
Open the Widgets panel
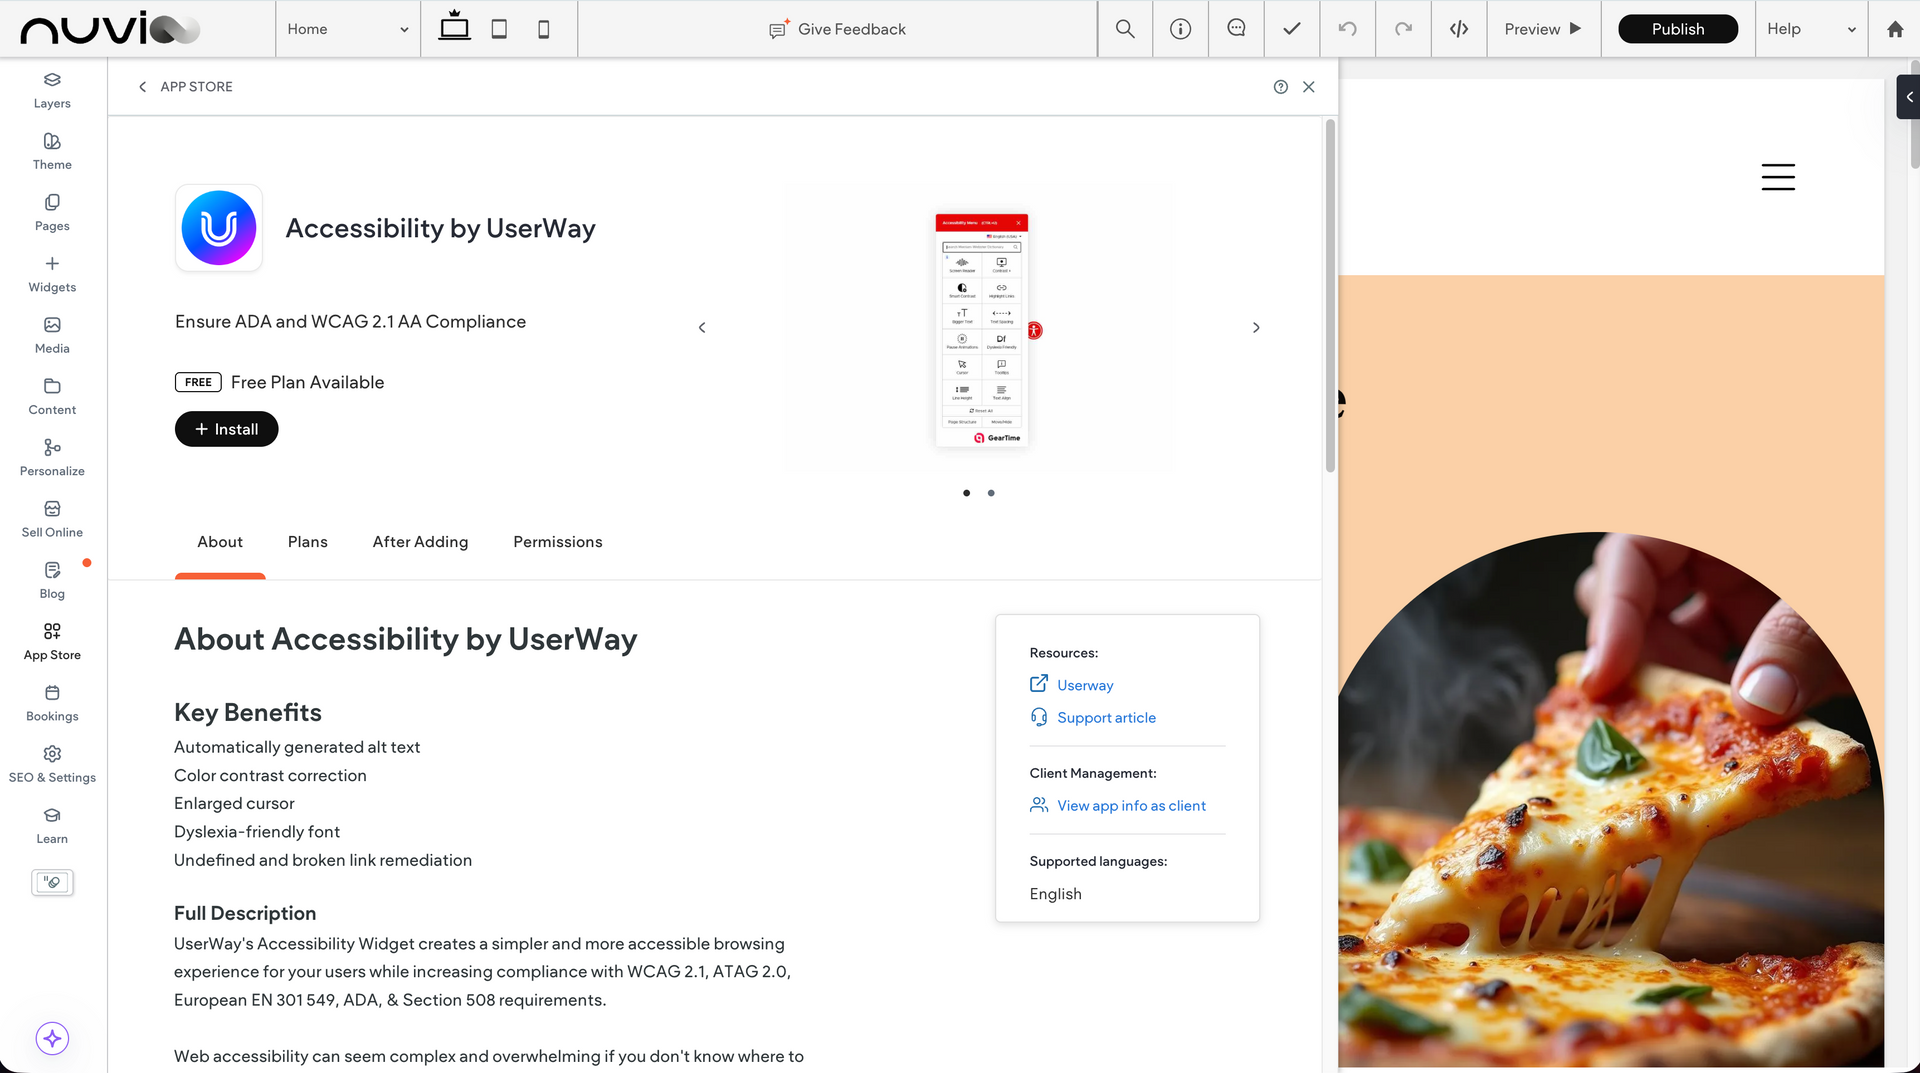coord(51,273)
